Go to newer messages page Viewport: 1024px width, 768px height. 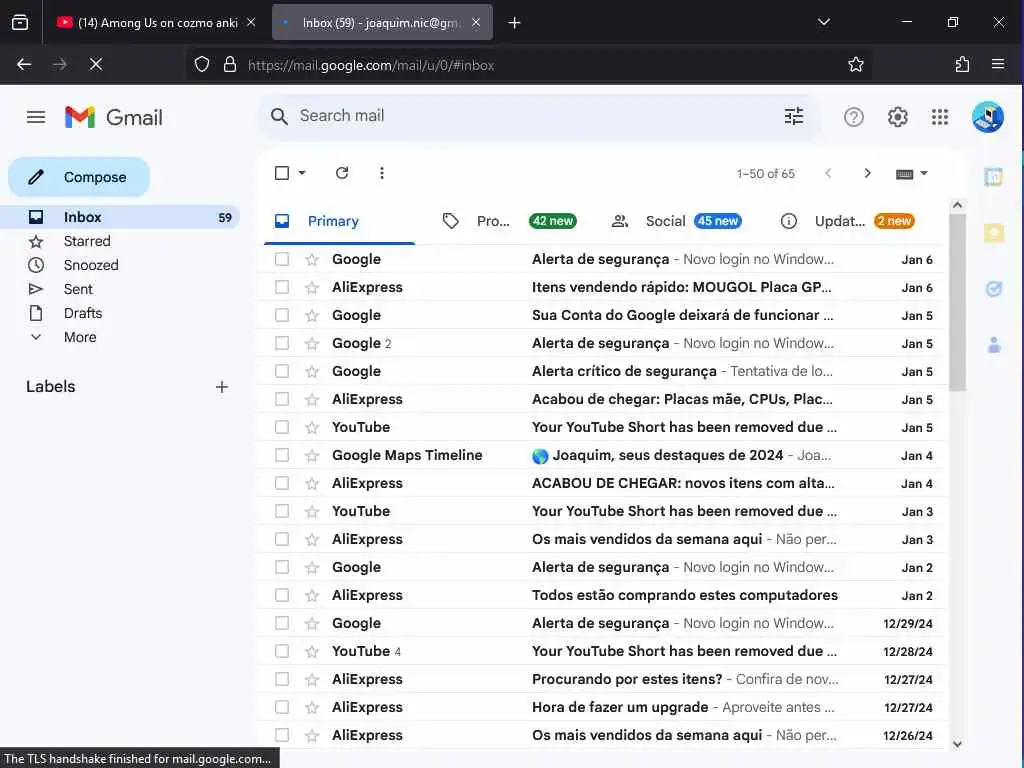point(828,173)
